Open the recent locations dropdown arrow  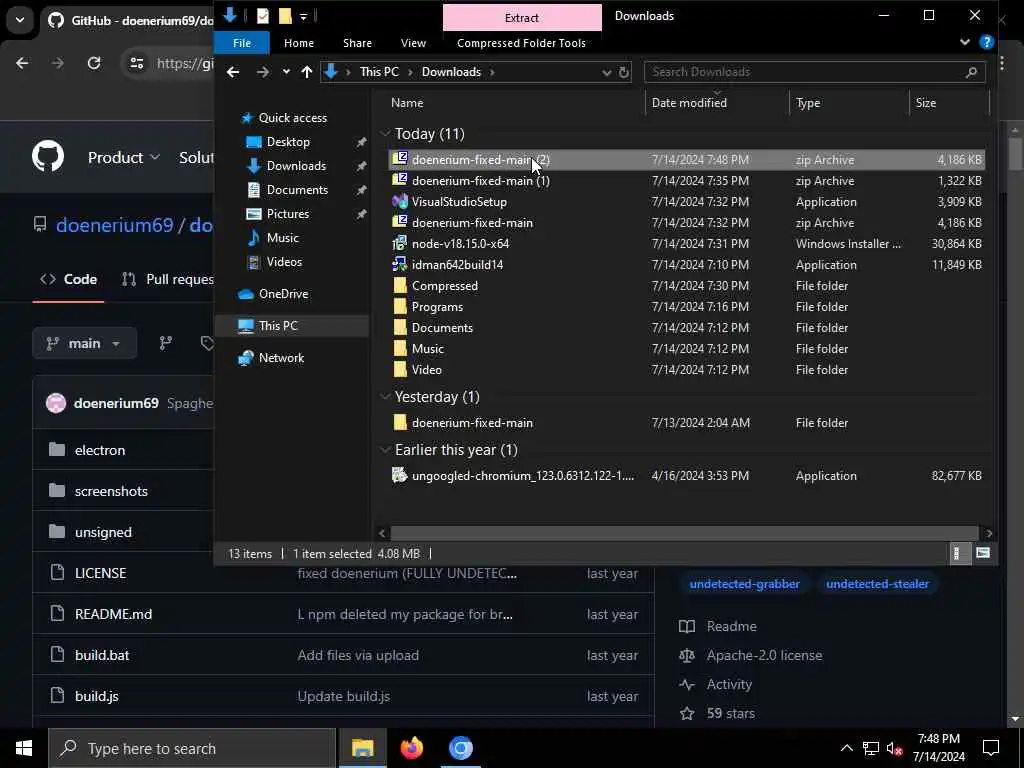(286, 72)
